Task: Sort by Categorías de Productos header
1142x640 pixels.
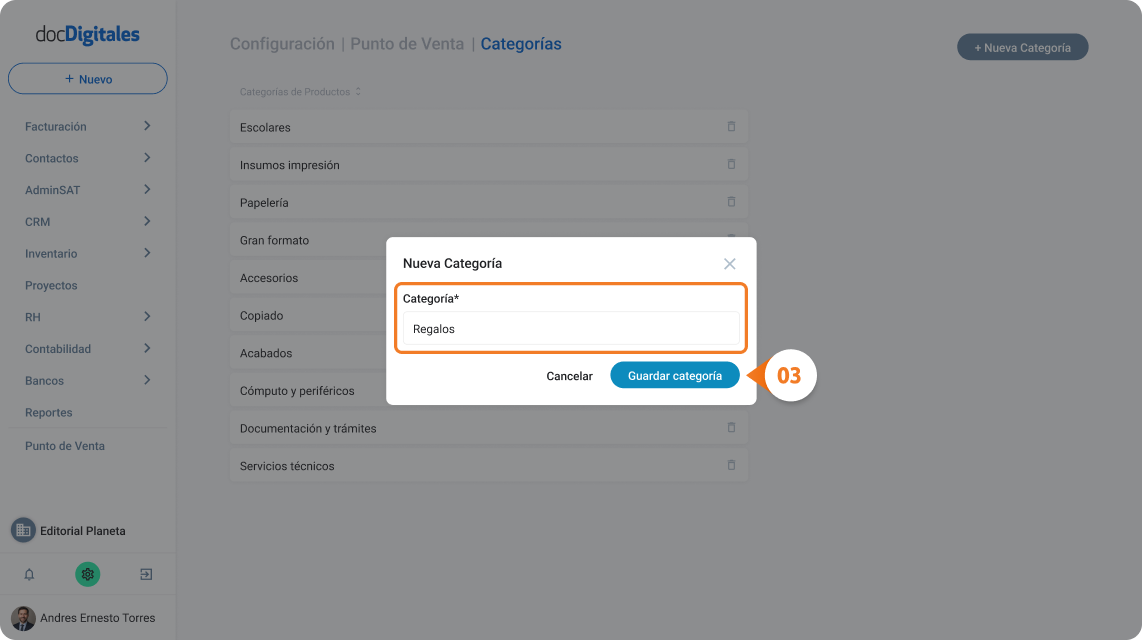Action: tap(300, 92)
